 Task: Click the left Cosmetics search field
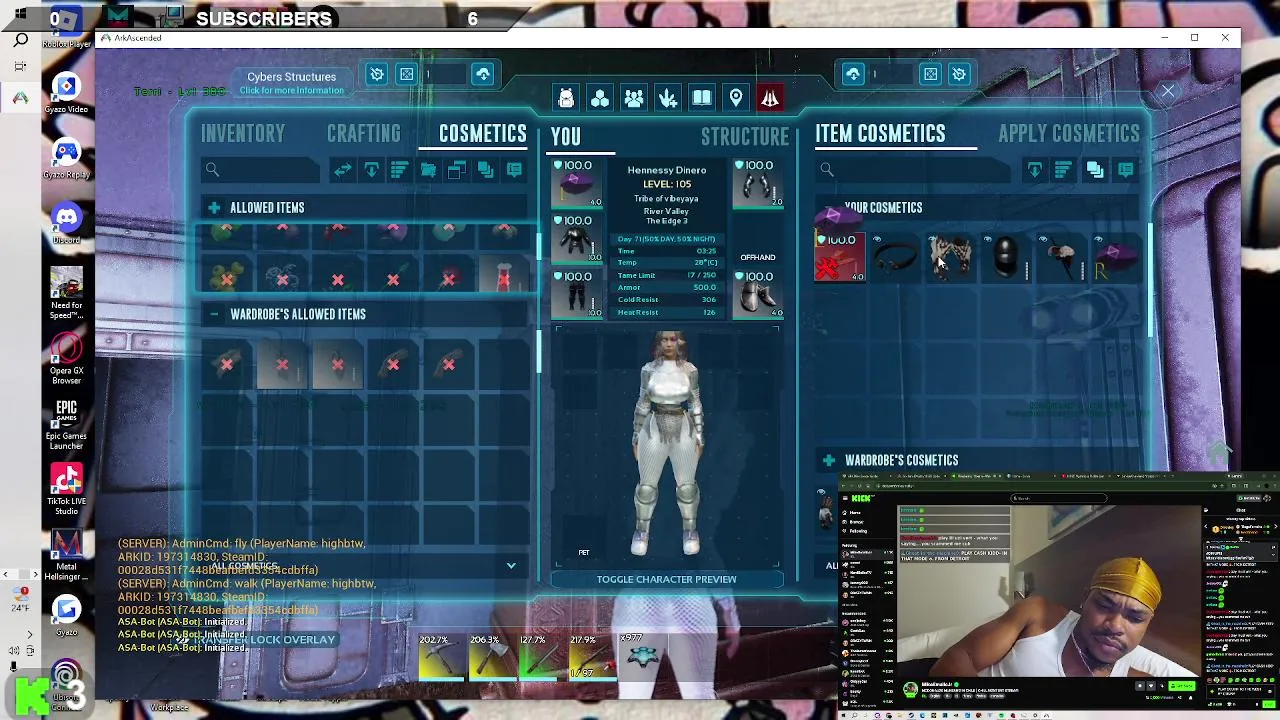pyautogui.click(x=262, y=170)
